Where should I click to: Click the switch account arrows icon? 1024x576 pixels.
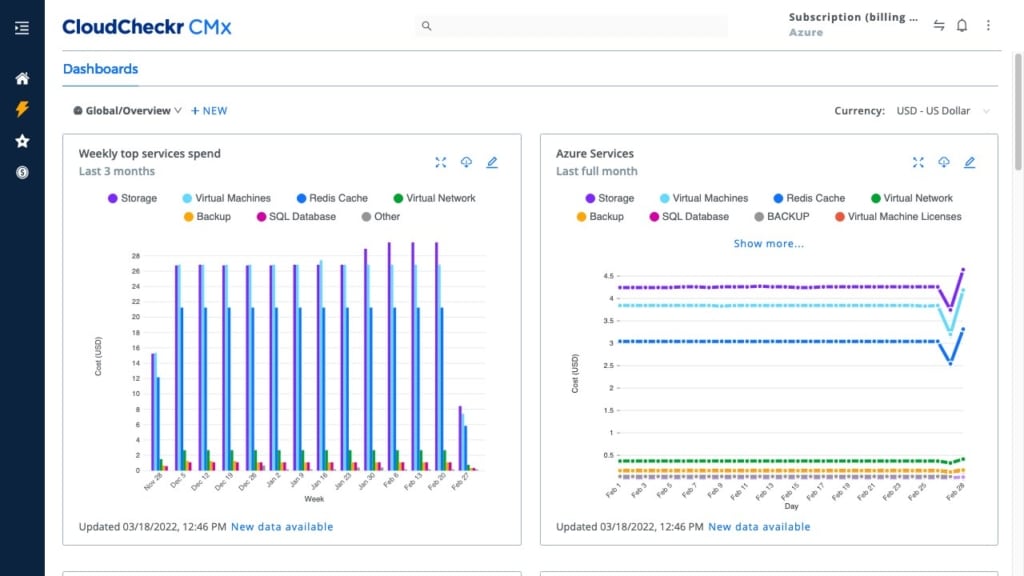(938, 25)
